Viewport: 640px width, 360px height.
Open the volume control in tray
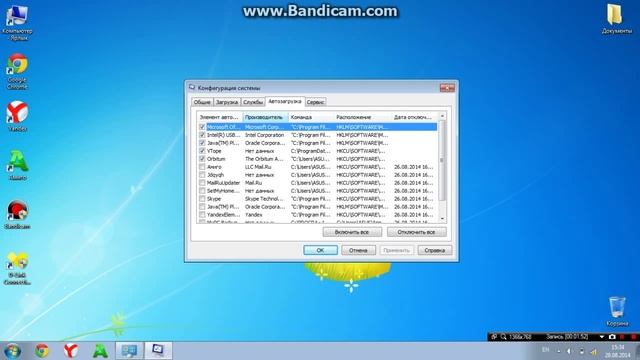569,351
